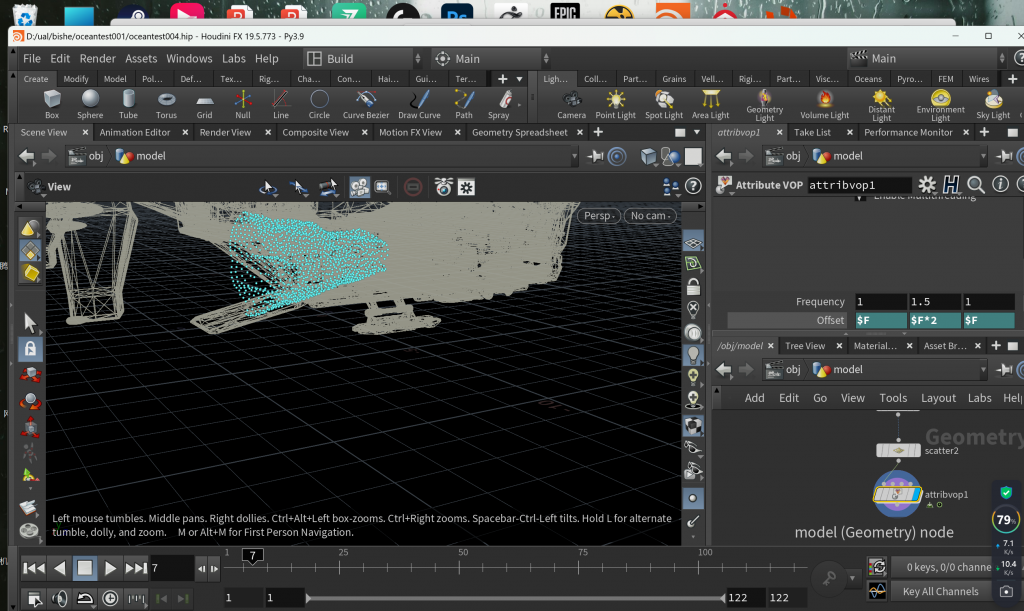Click the Frequency X value field
The width and height of the screenshot is (1024, 611).
(880, 302)
